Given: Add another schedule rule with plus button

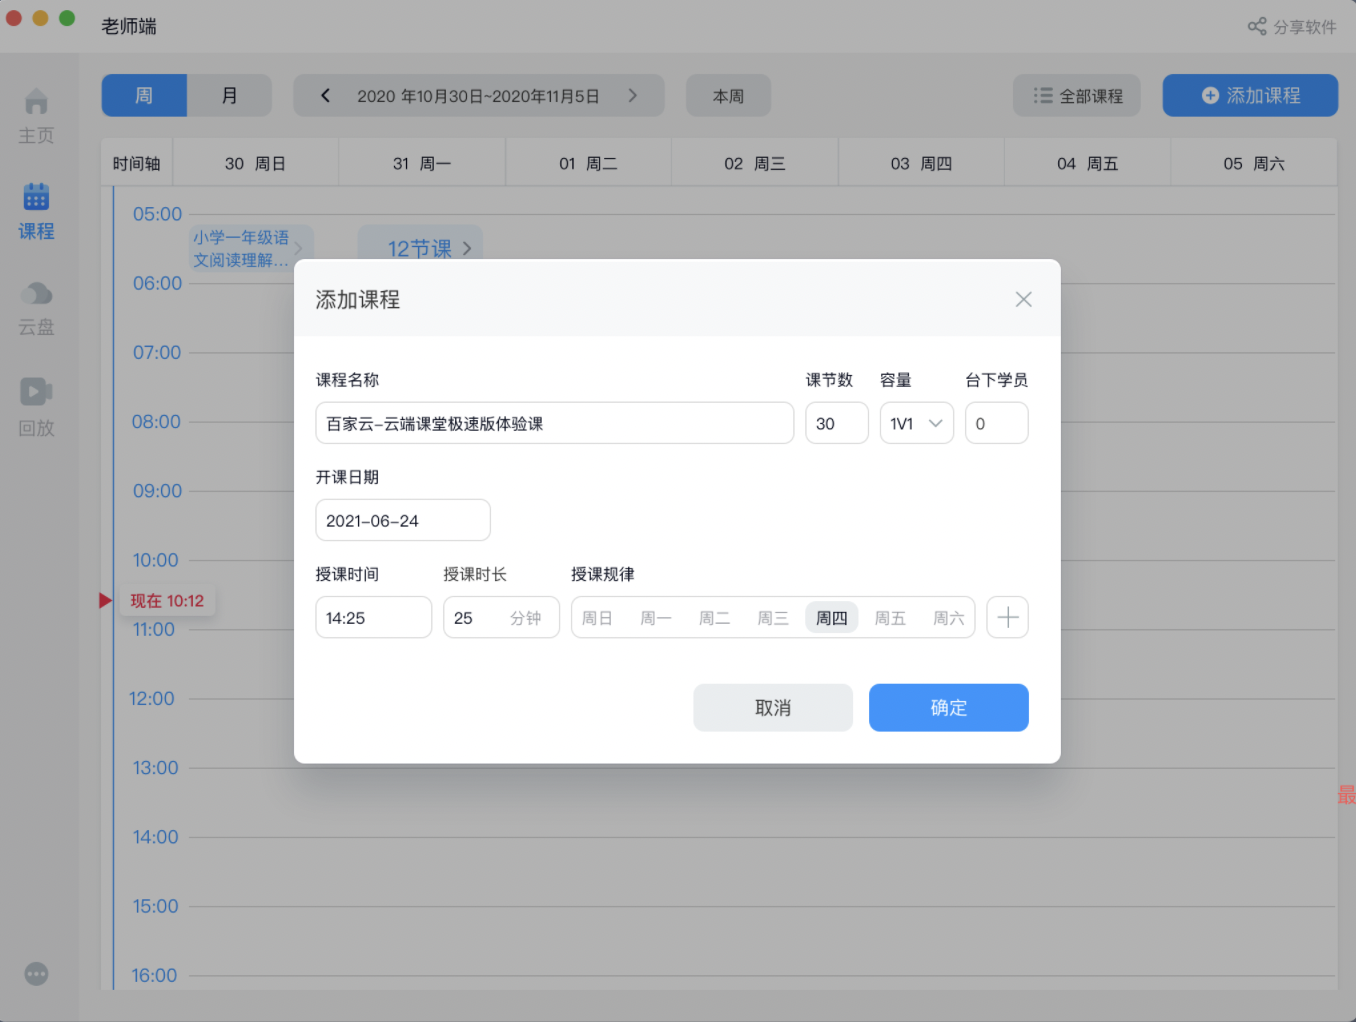Looking at the screenshot, I should coord(1007,617).
